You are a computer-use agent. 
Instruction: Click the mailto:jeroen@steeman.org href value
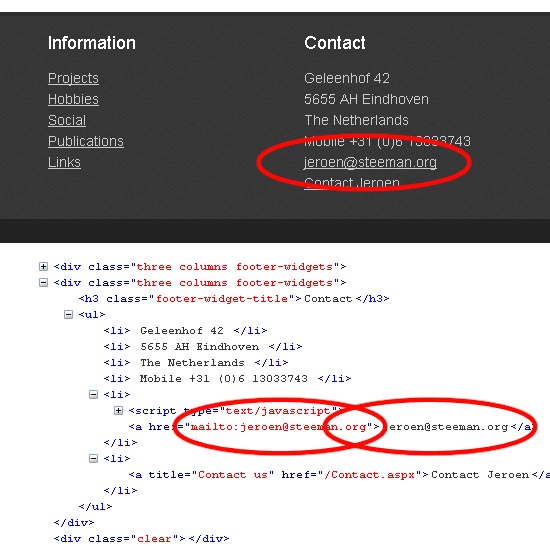click(x=279, y=427)
